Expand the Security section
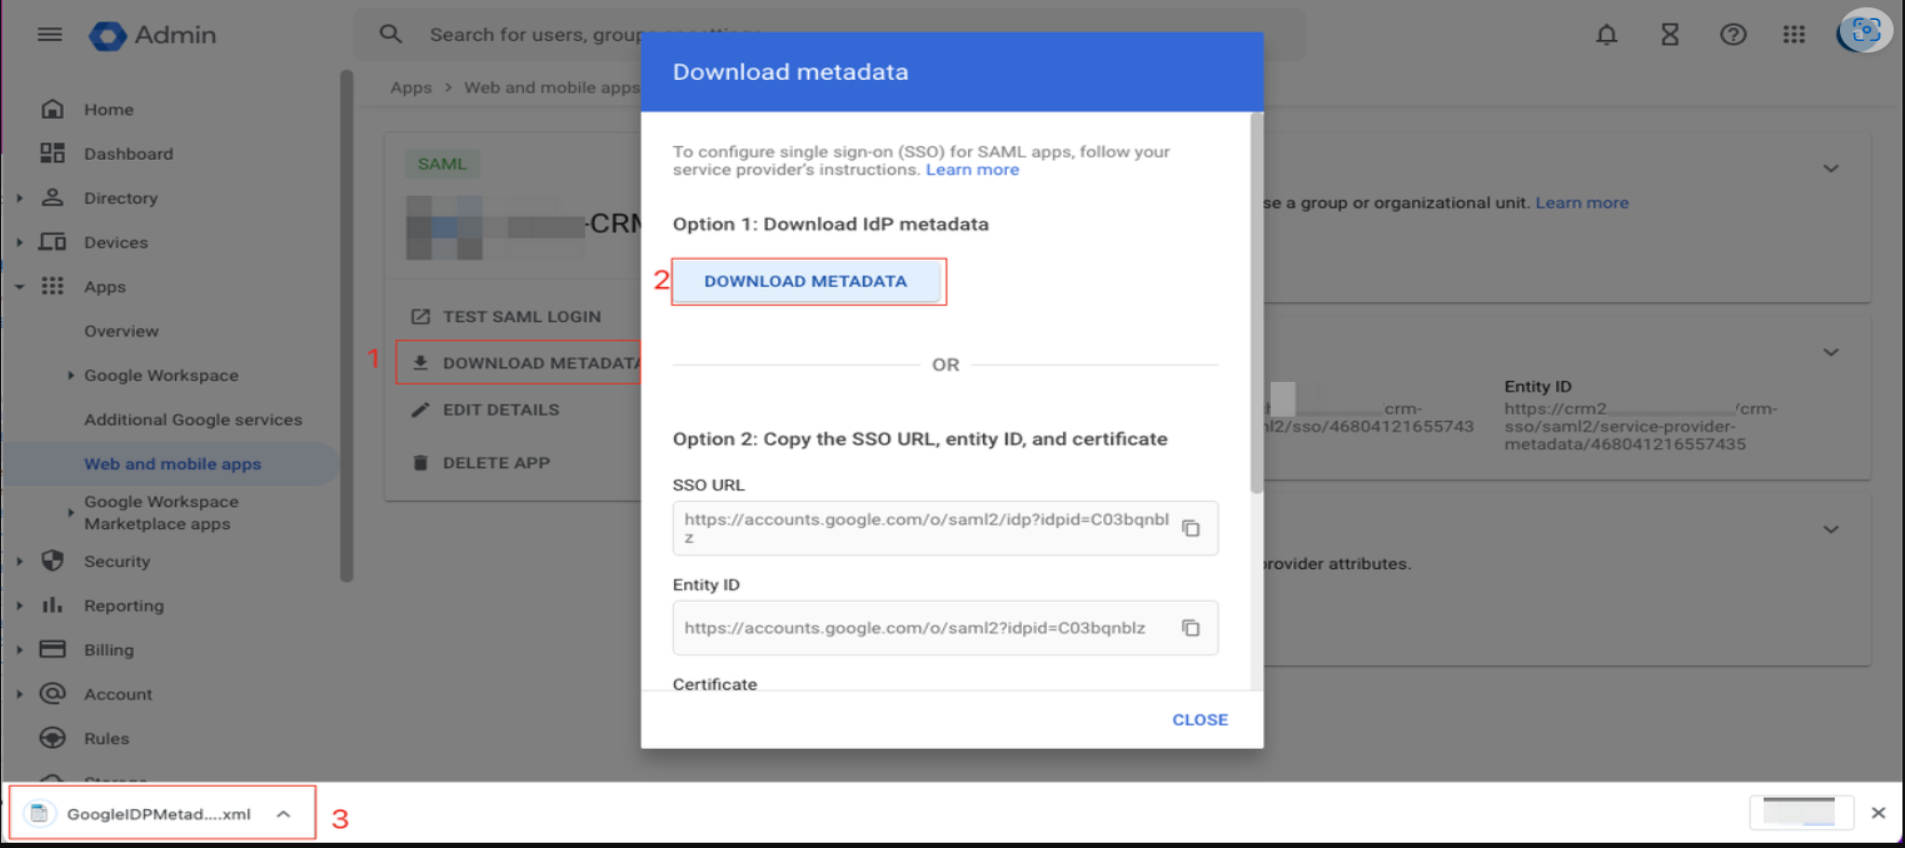 pyautogui.click(x=19, y=562)
